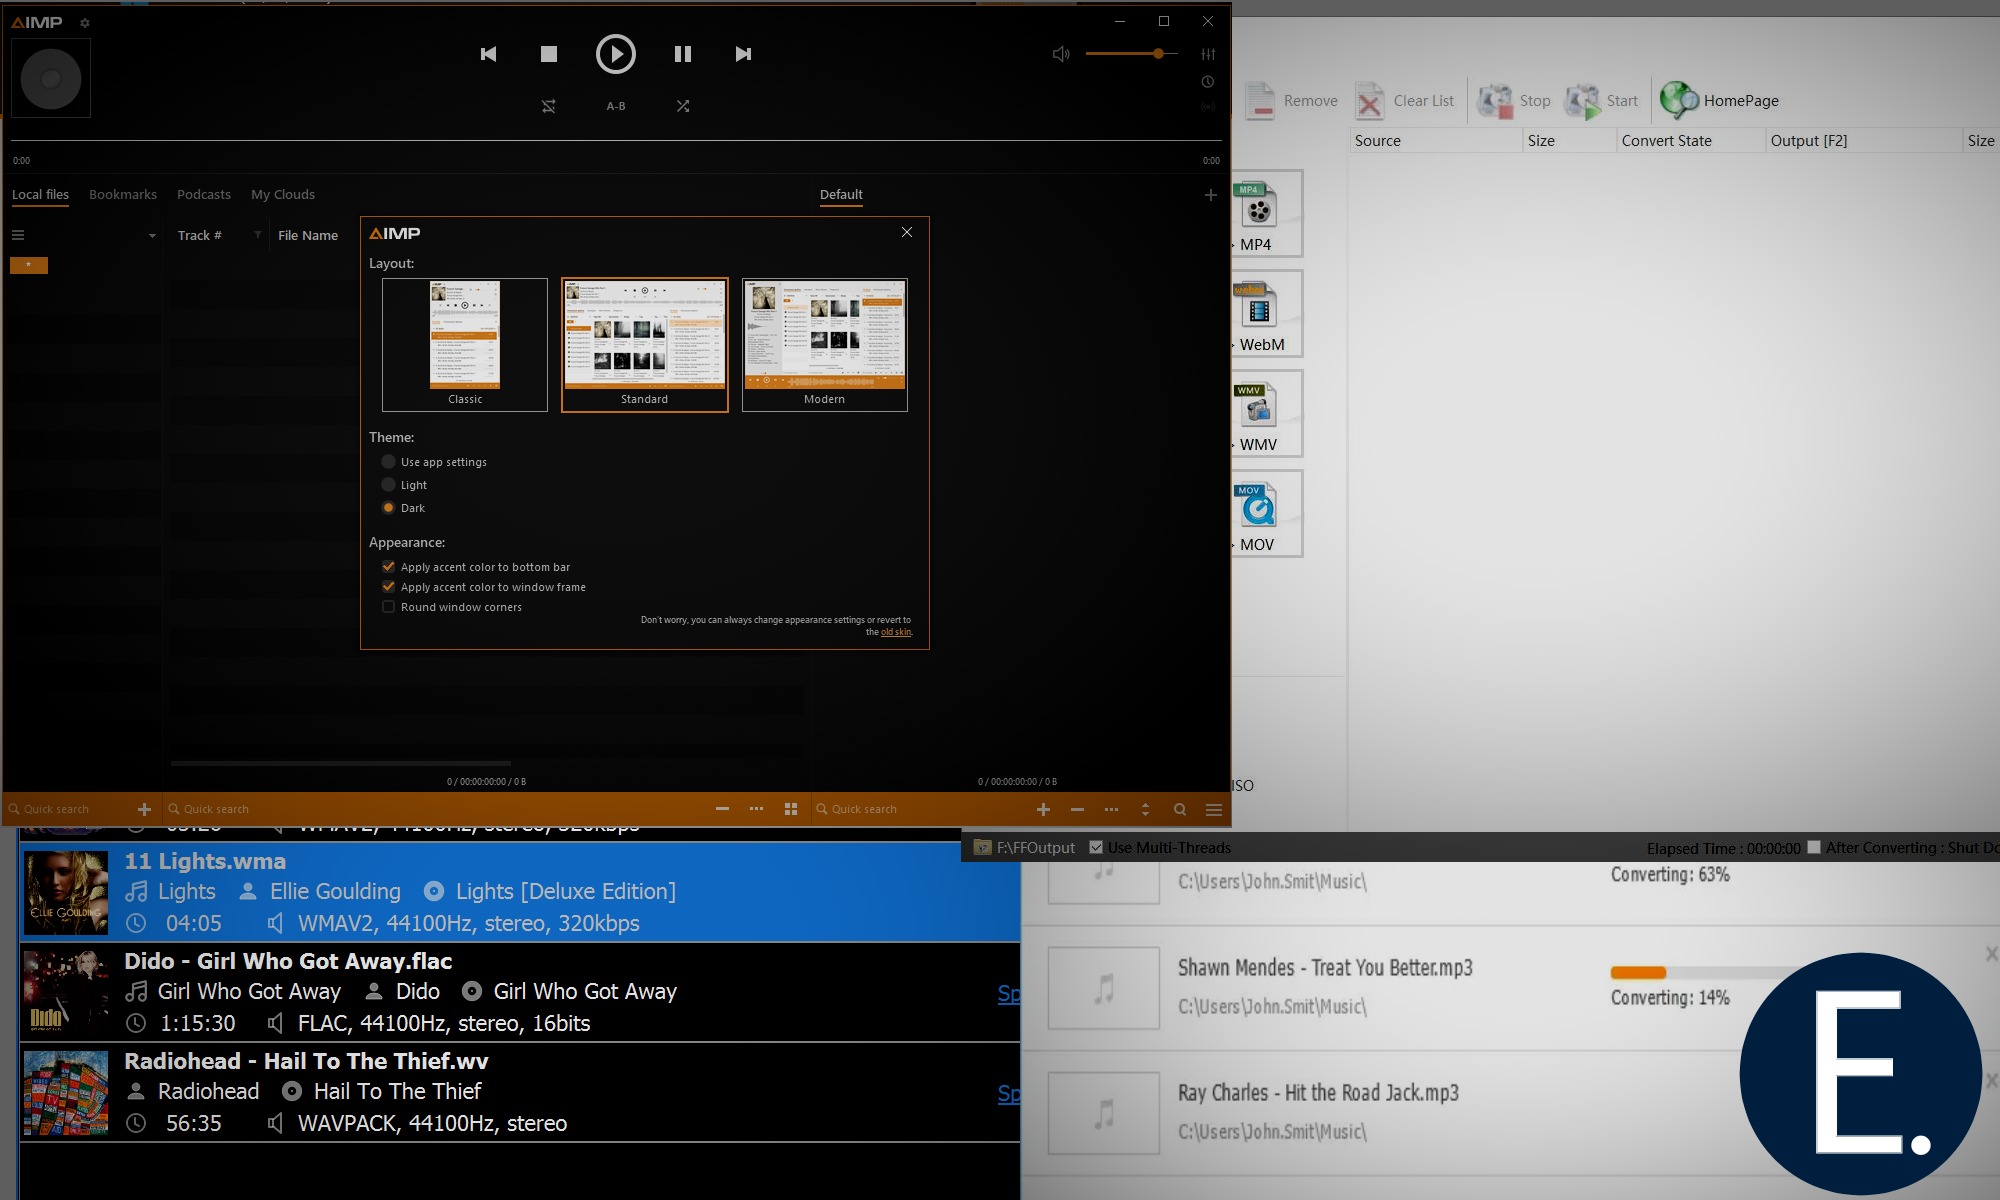Select WMV conversion format icon
The width and height of the screenshot is (2000, 1200).
[1266, 414]
